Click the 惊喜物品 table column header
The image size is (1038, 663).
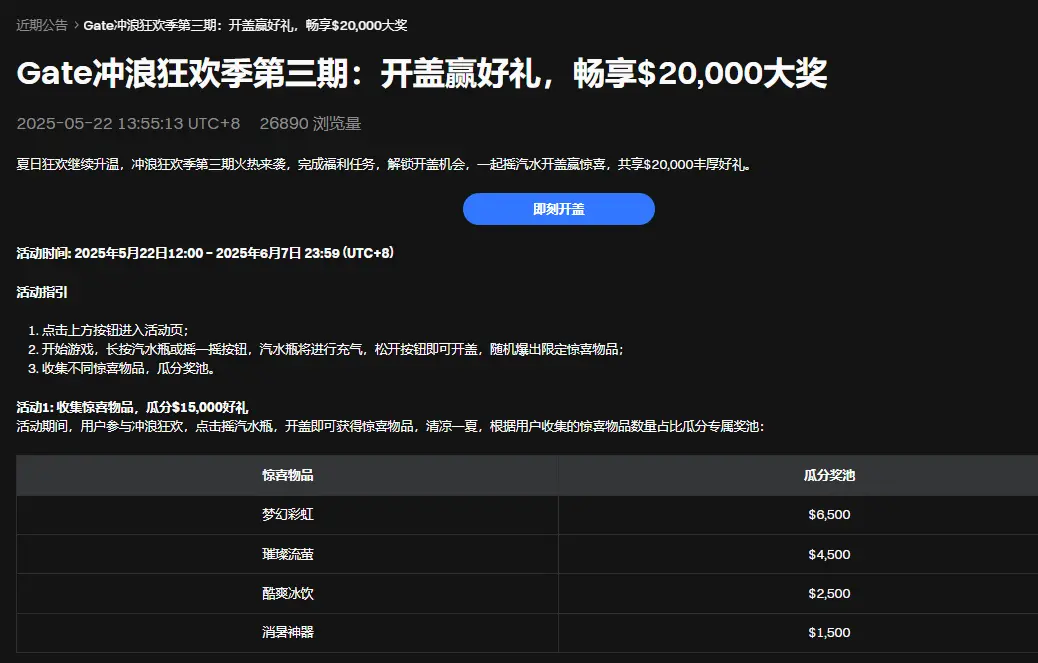point(287,475)
